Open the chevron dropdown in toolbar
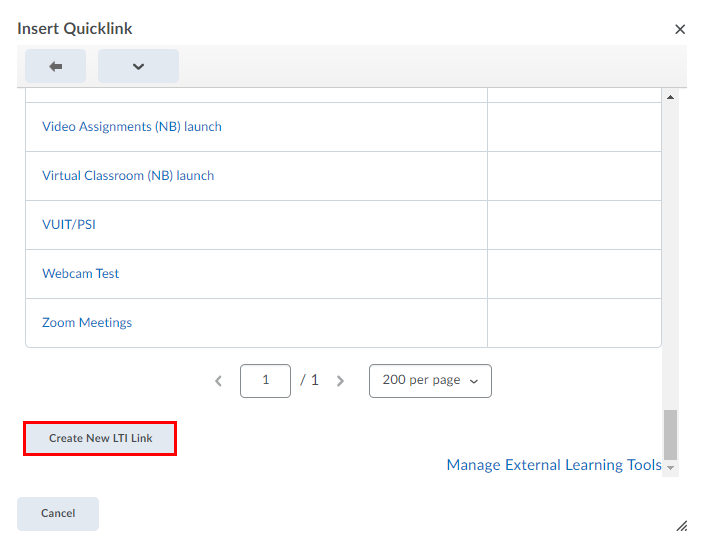The height and width of the screenshot is (552, 706). [138, 66]
